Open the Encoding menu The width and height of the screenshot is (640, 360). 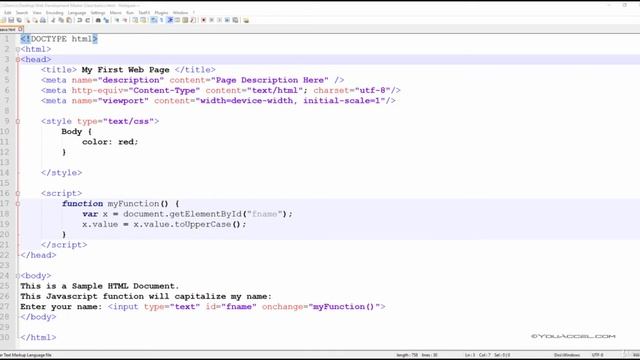click(54, 13)
